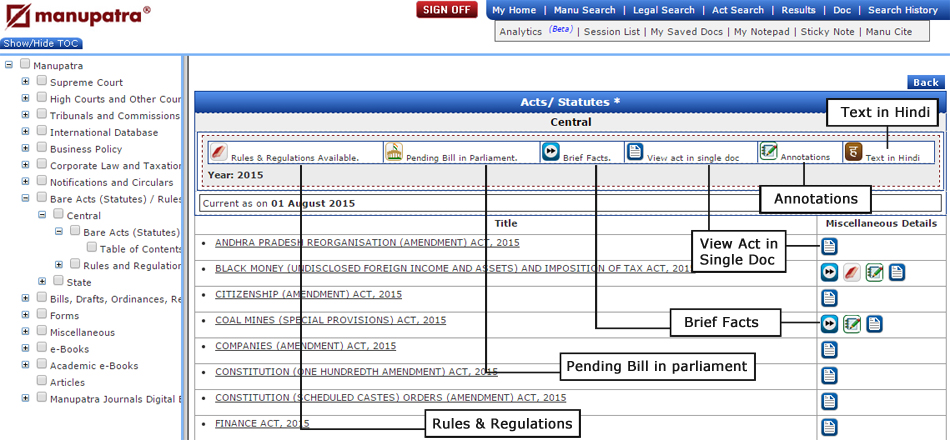This screenshot has height=440, width=950.
Task: Expand the International Database tree node
Action: click(x=25, y=131)
